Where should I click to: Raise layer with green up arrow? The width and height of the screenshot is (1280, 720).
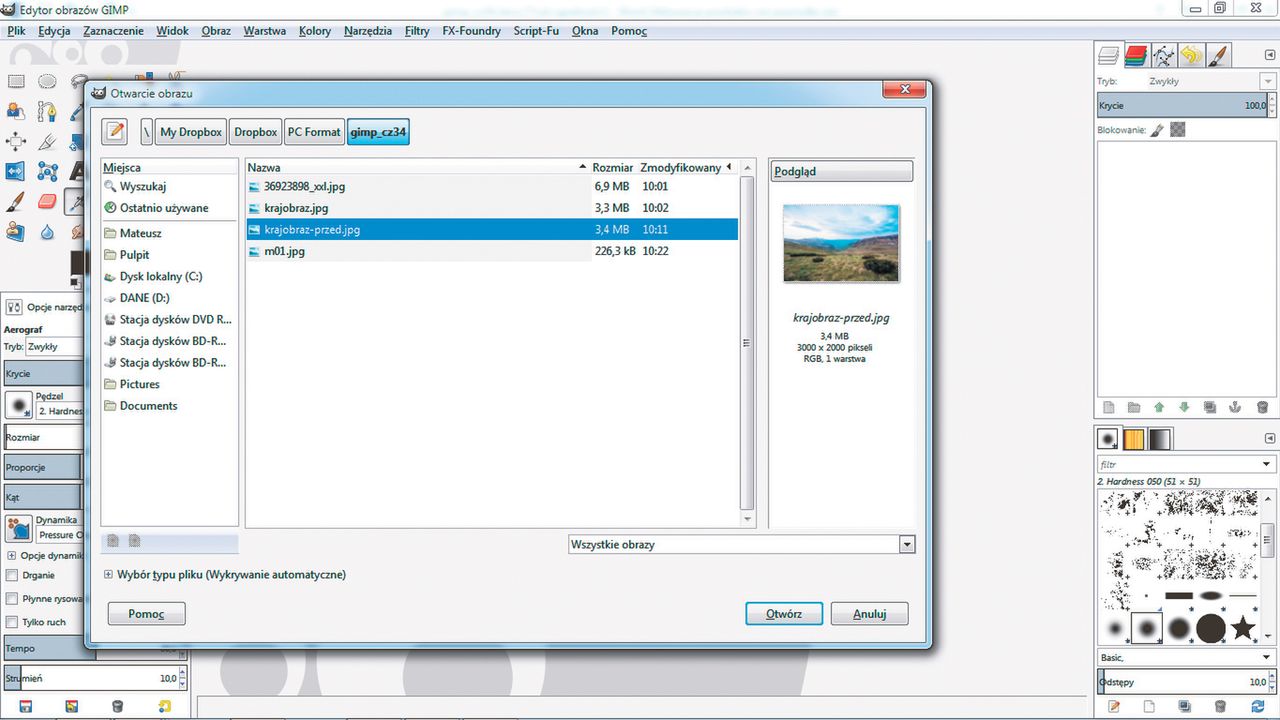1159,407
